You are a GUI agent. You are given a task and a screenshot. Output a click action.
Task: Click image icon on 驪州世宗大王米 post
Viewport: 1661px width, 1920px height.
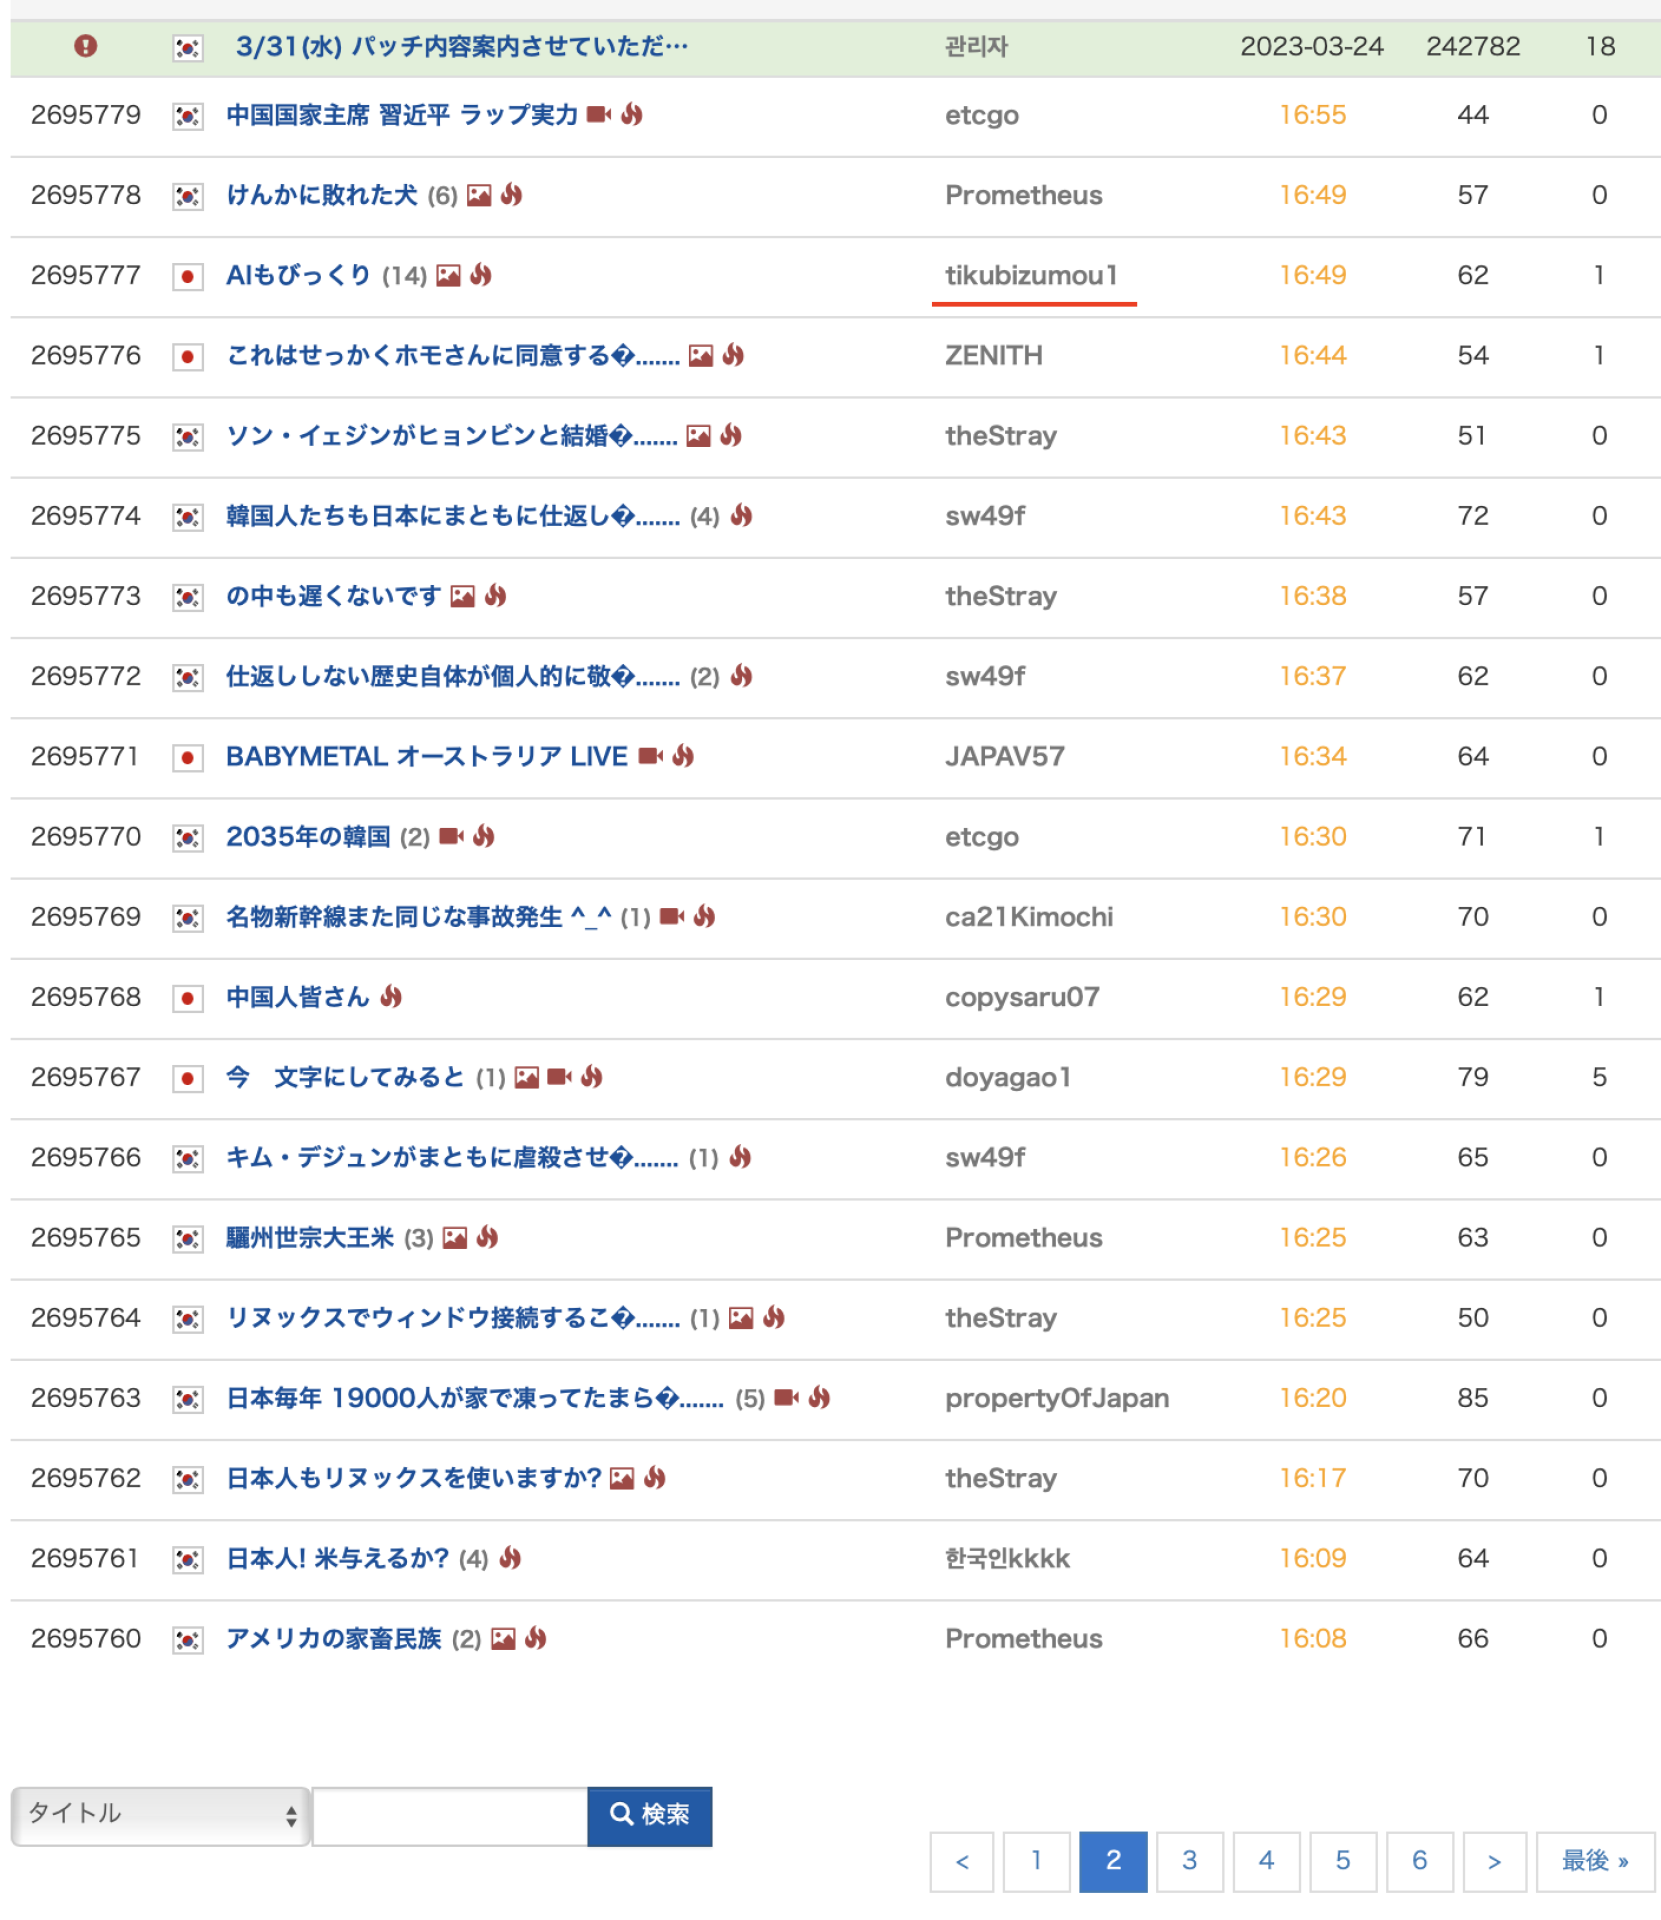(455, 1238)
